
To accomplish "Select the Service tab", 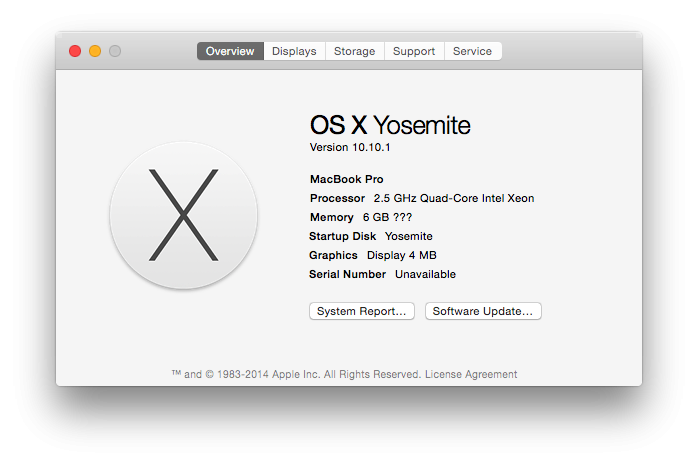I will [473, 51].
